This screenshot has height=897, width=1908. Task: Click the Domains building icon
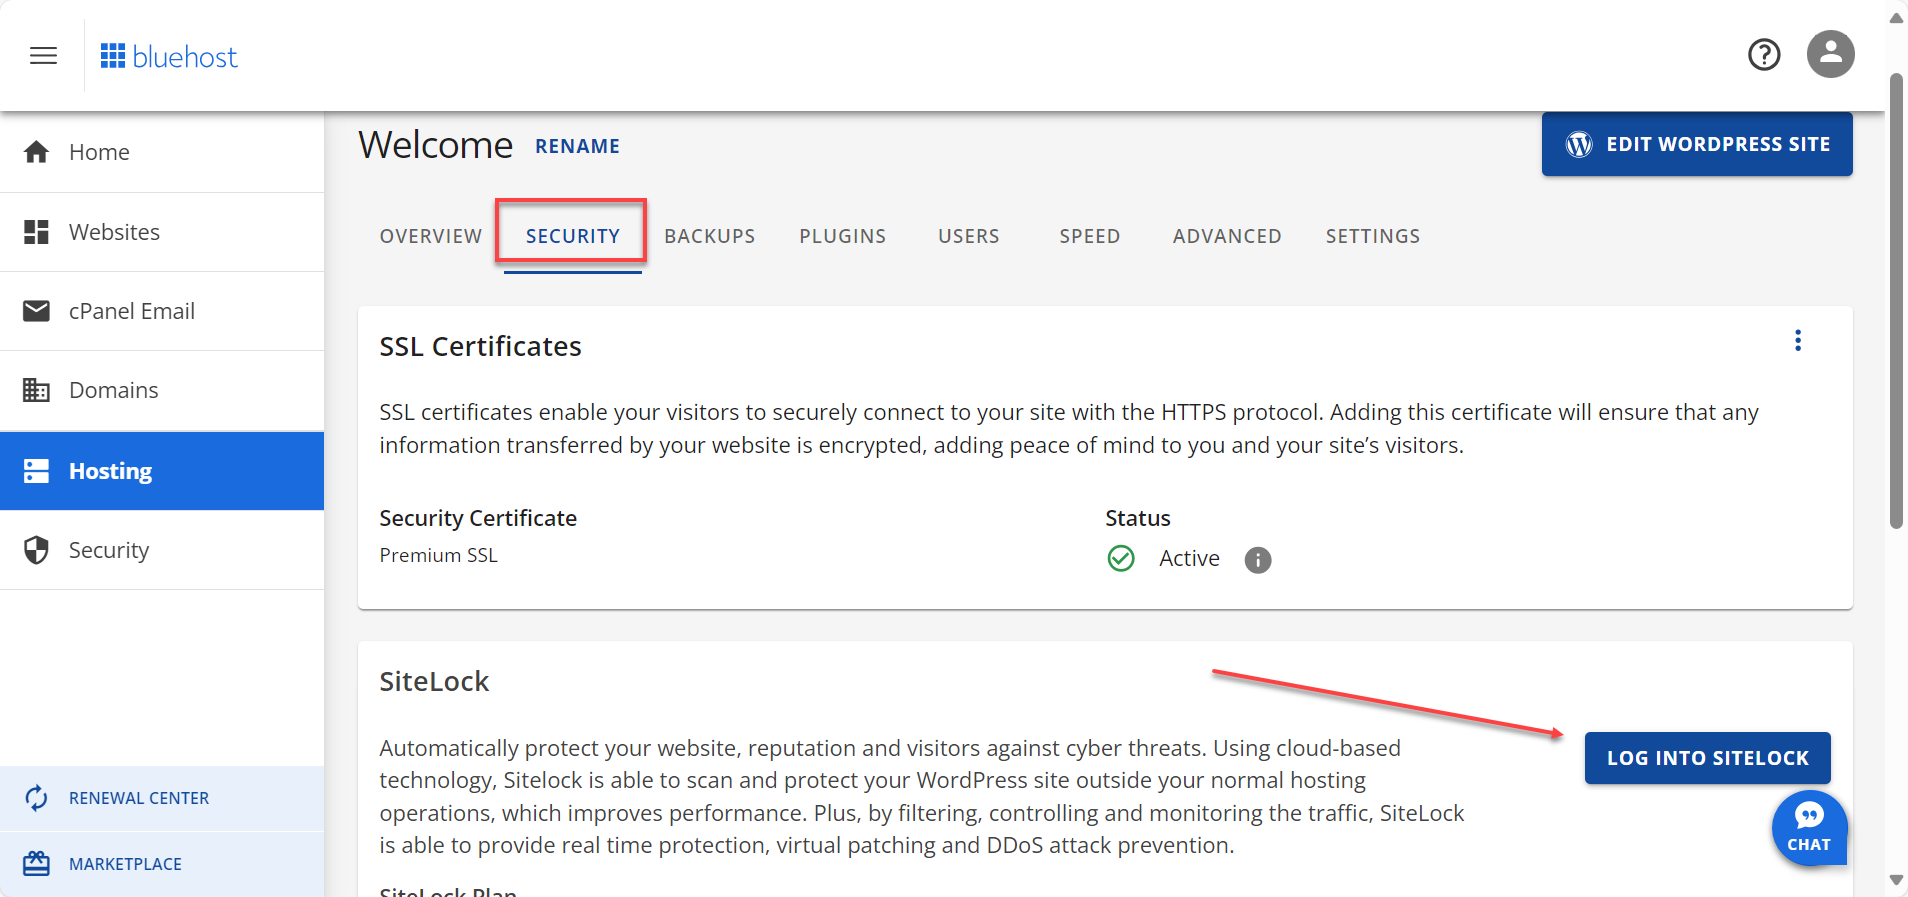click(36, 390)
